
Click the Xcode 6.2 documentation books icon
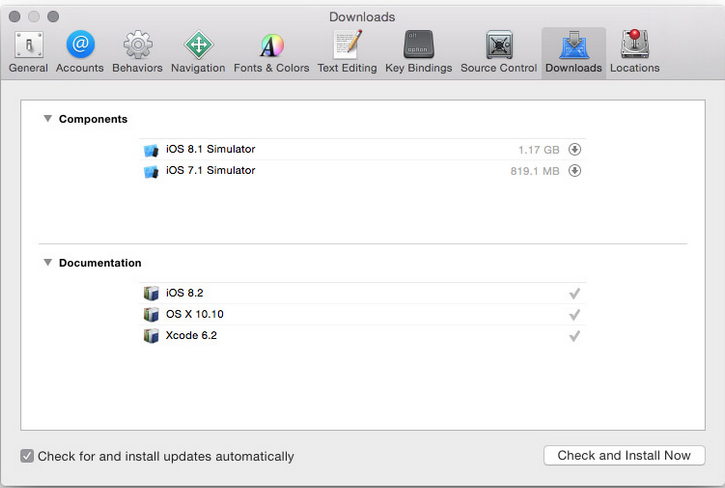[151, 336]
